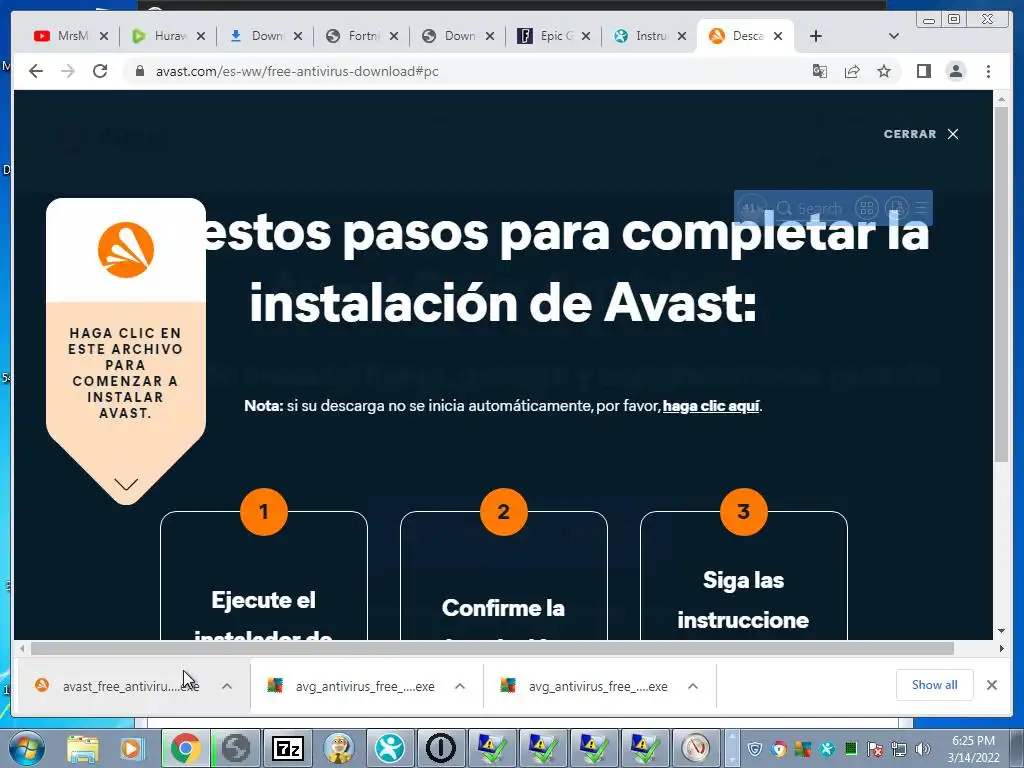
Task: Open the blue figure app on the taskbar
Action: point(390,748)
